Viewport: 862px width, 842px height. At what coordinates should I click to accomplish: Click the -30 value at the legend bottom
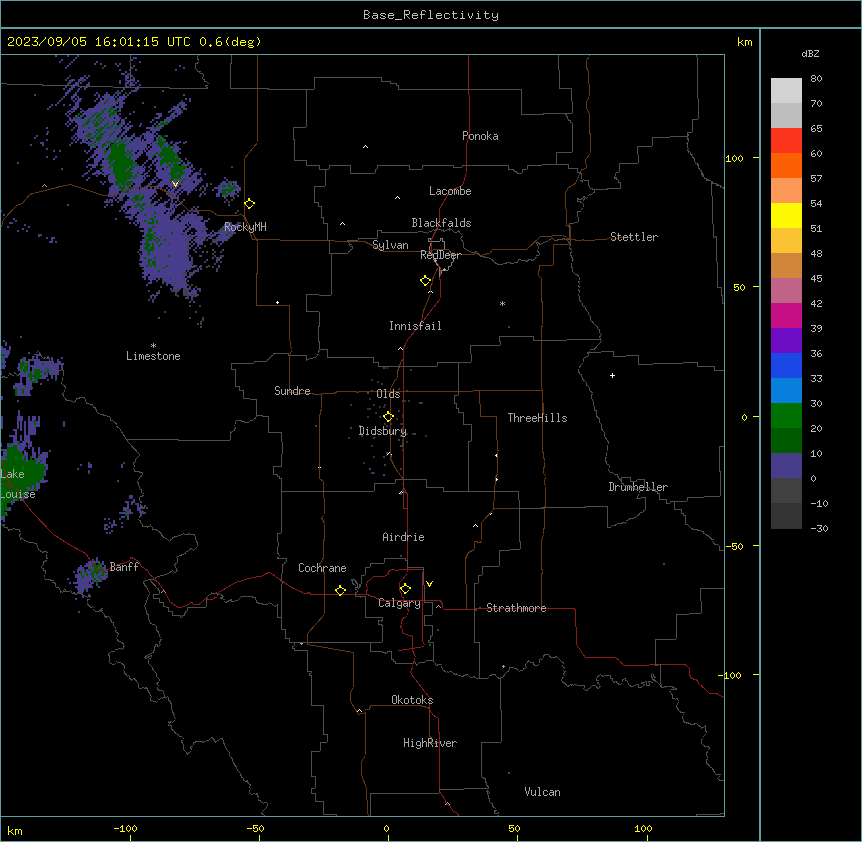pyautogui.click(x=819, y=528)
